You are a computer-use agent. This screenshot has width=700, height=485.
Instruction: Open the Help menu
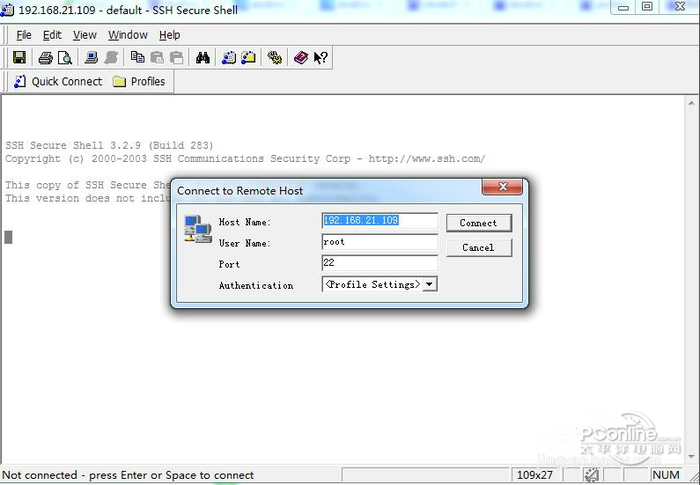(x=170, y=35)
